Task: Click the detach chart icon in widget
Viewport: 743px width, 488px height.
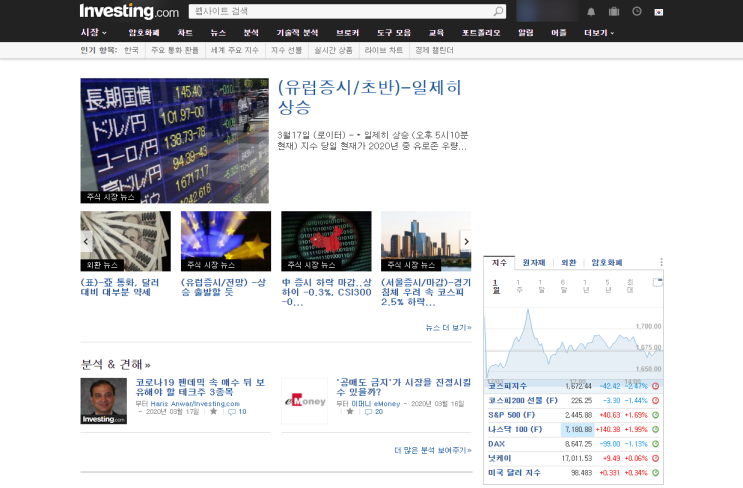Action: tap(658, 282)
